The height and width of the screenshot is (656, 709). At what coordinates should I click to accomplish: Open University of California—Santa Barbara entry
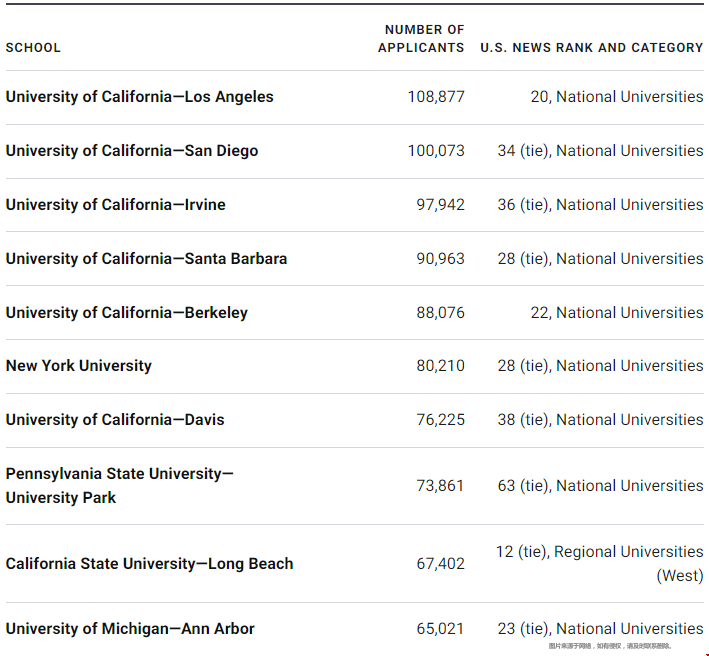point(146,259)
